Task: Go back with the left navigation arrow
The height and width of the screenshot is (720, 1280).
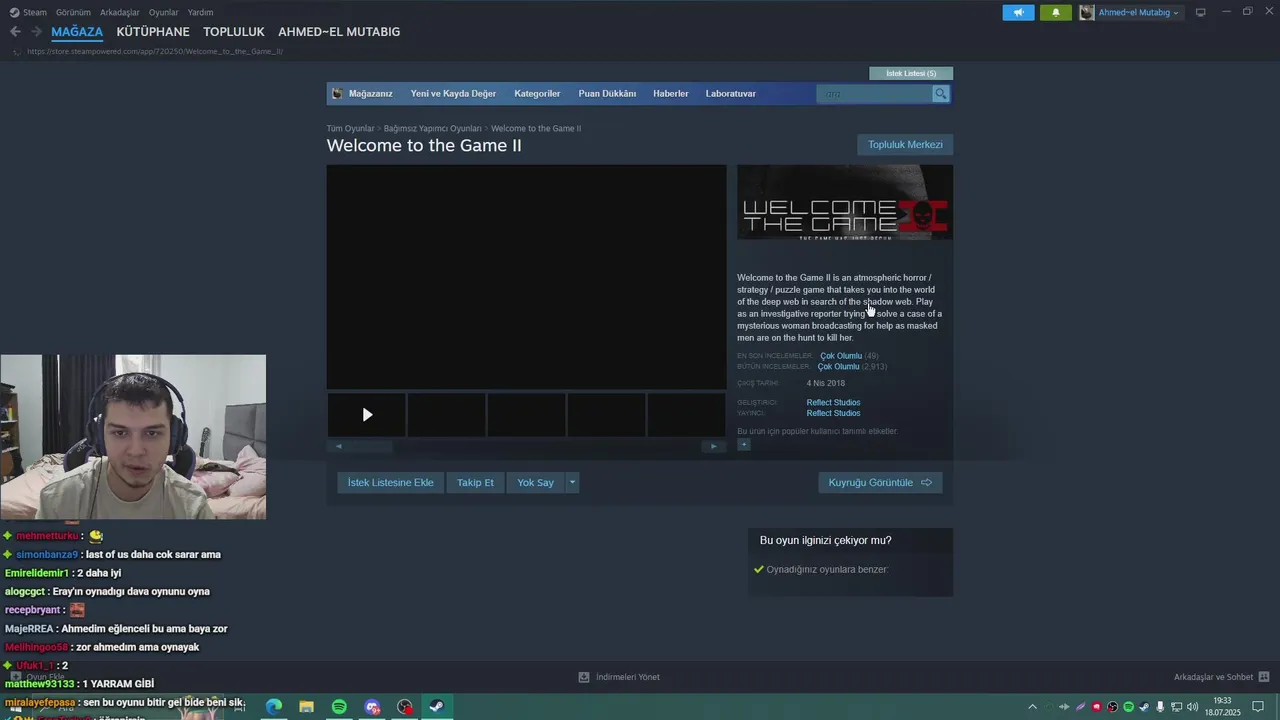Action: tap(15, 32)
